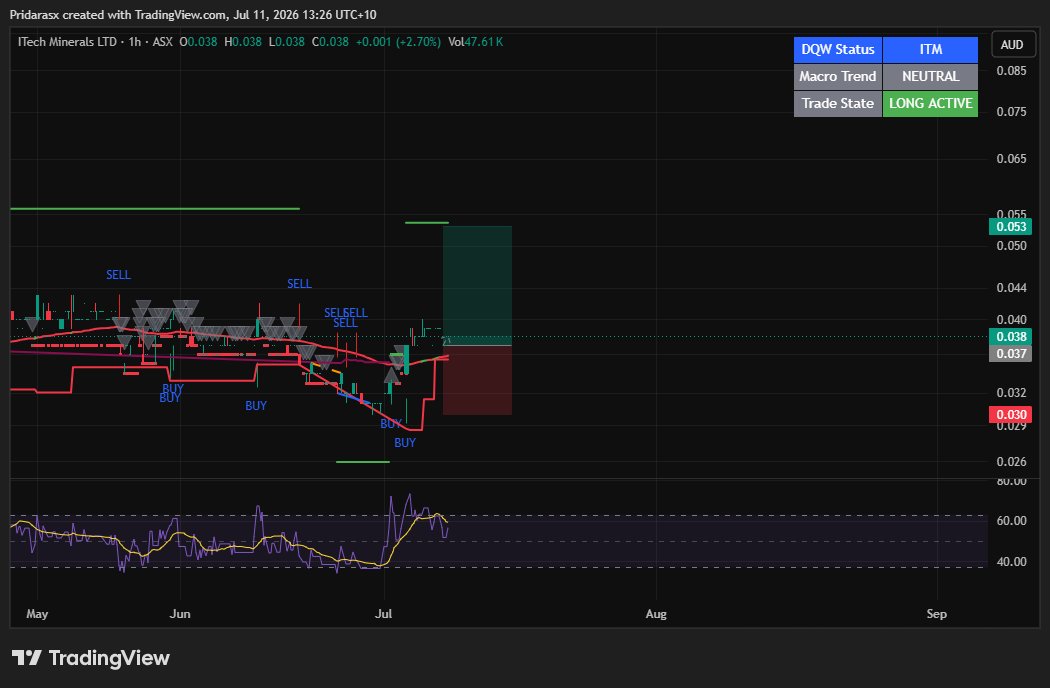Click the AUD currency button
Screen dimensions: 1050x688
click(1012, 45)
